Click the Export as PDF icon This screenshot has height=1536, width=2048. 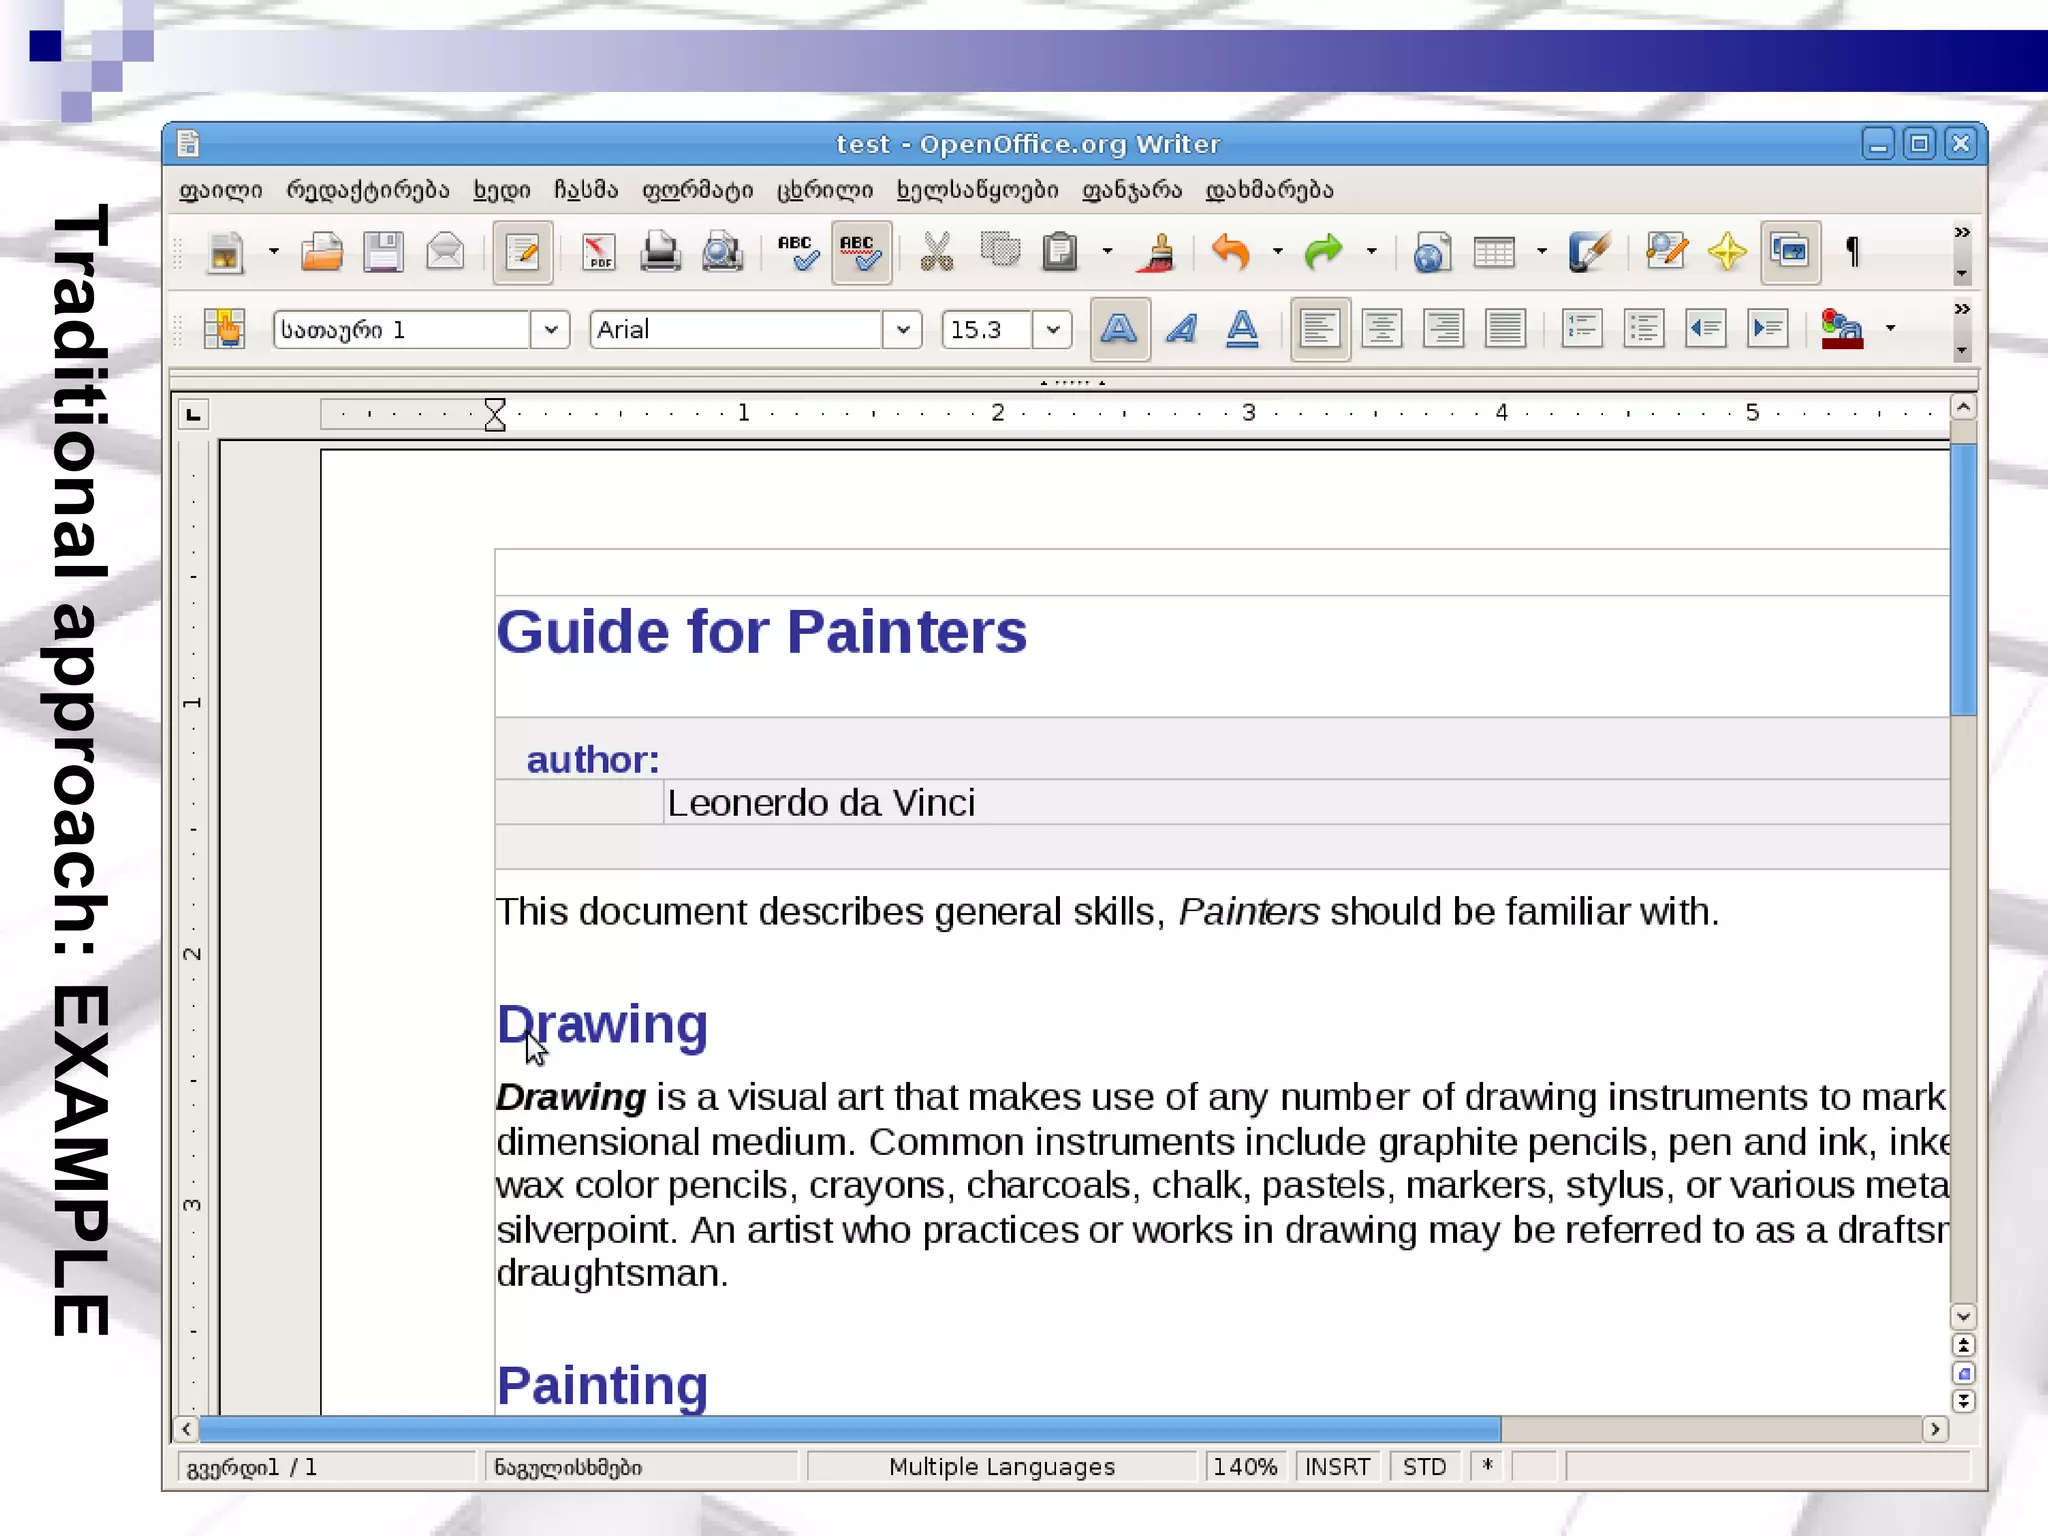coord(598,252)
